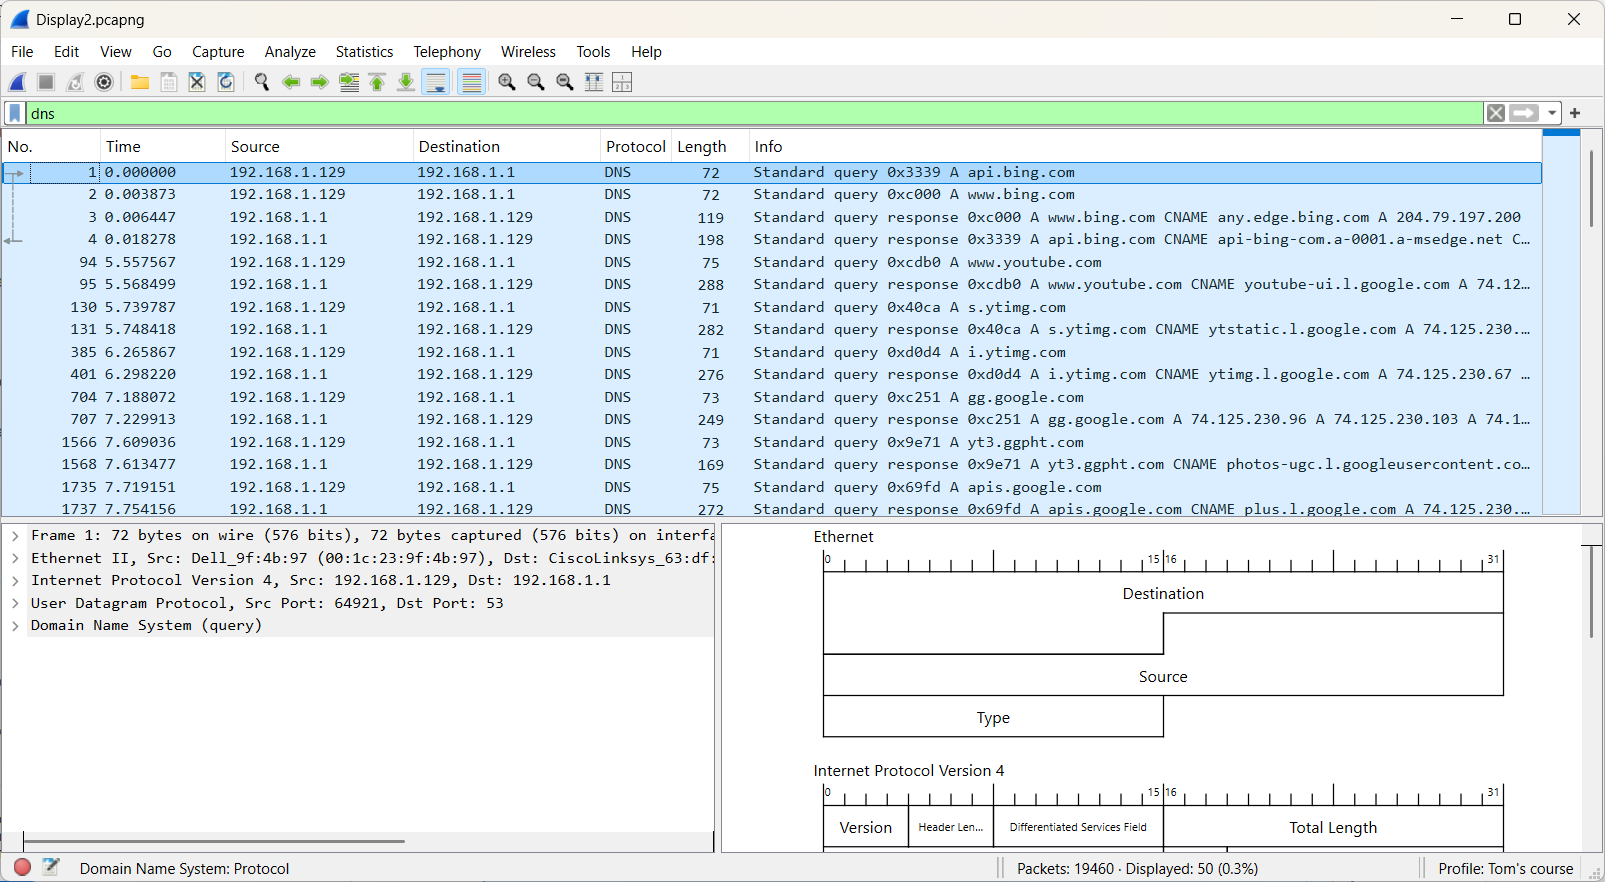
Task: Open the Go menu
Action: click(162, 52)
